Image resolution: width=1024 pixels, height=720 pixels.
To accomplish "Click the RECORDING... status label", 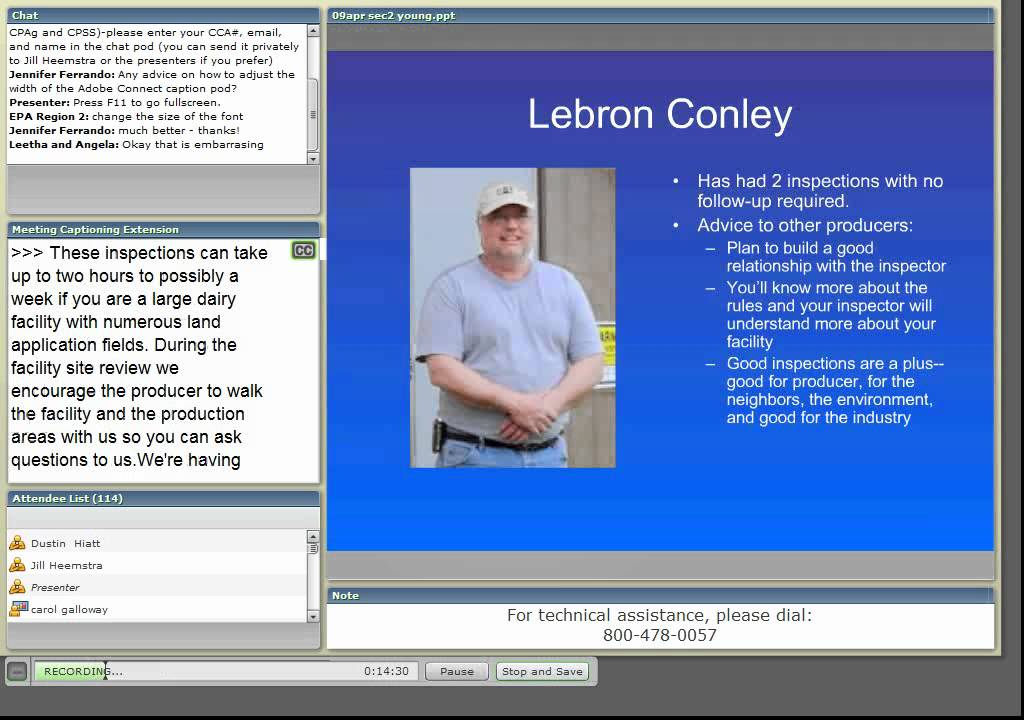I will tap(83, 671).
